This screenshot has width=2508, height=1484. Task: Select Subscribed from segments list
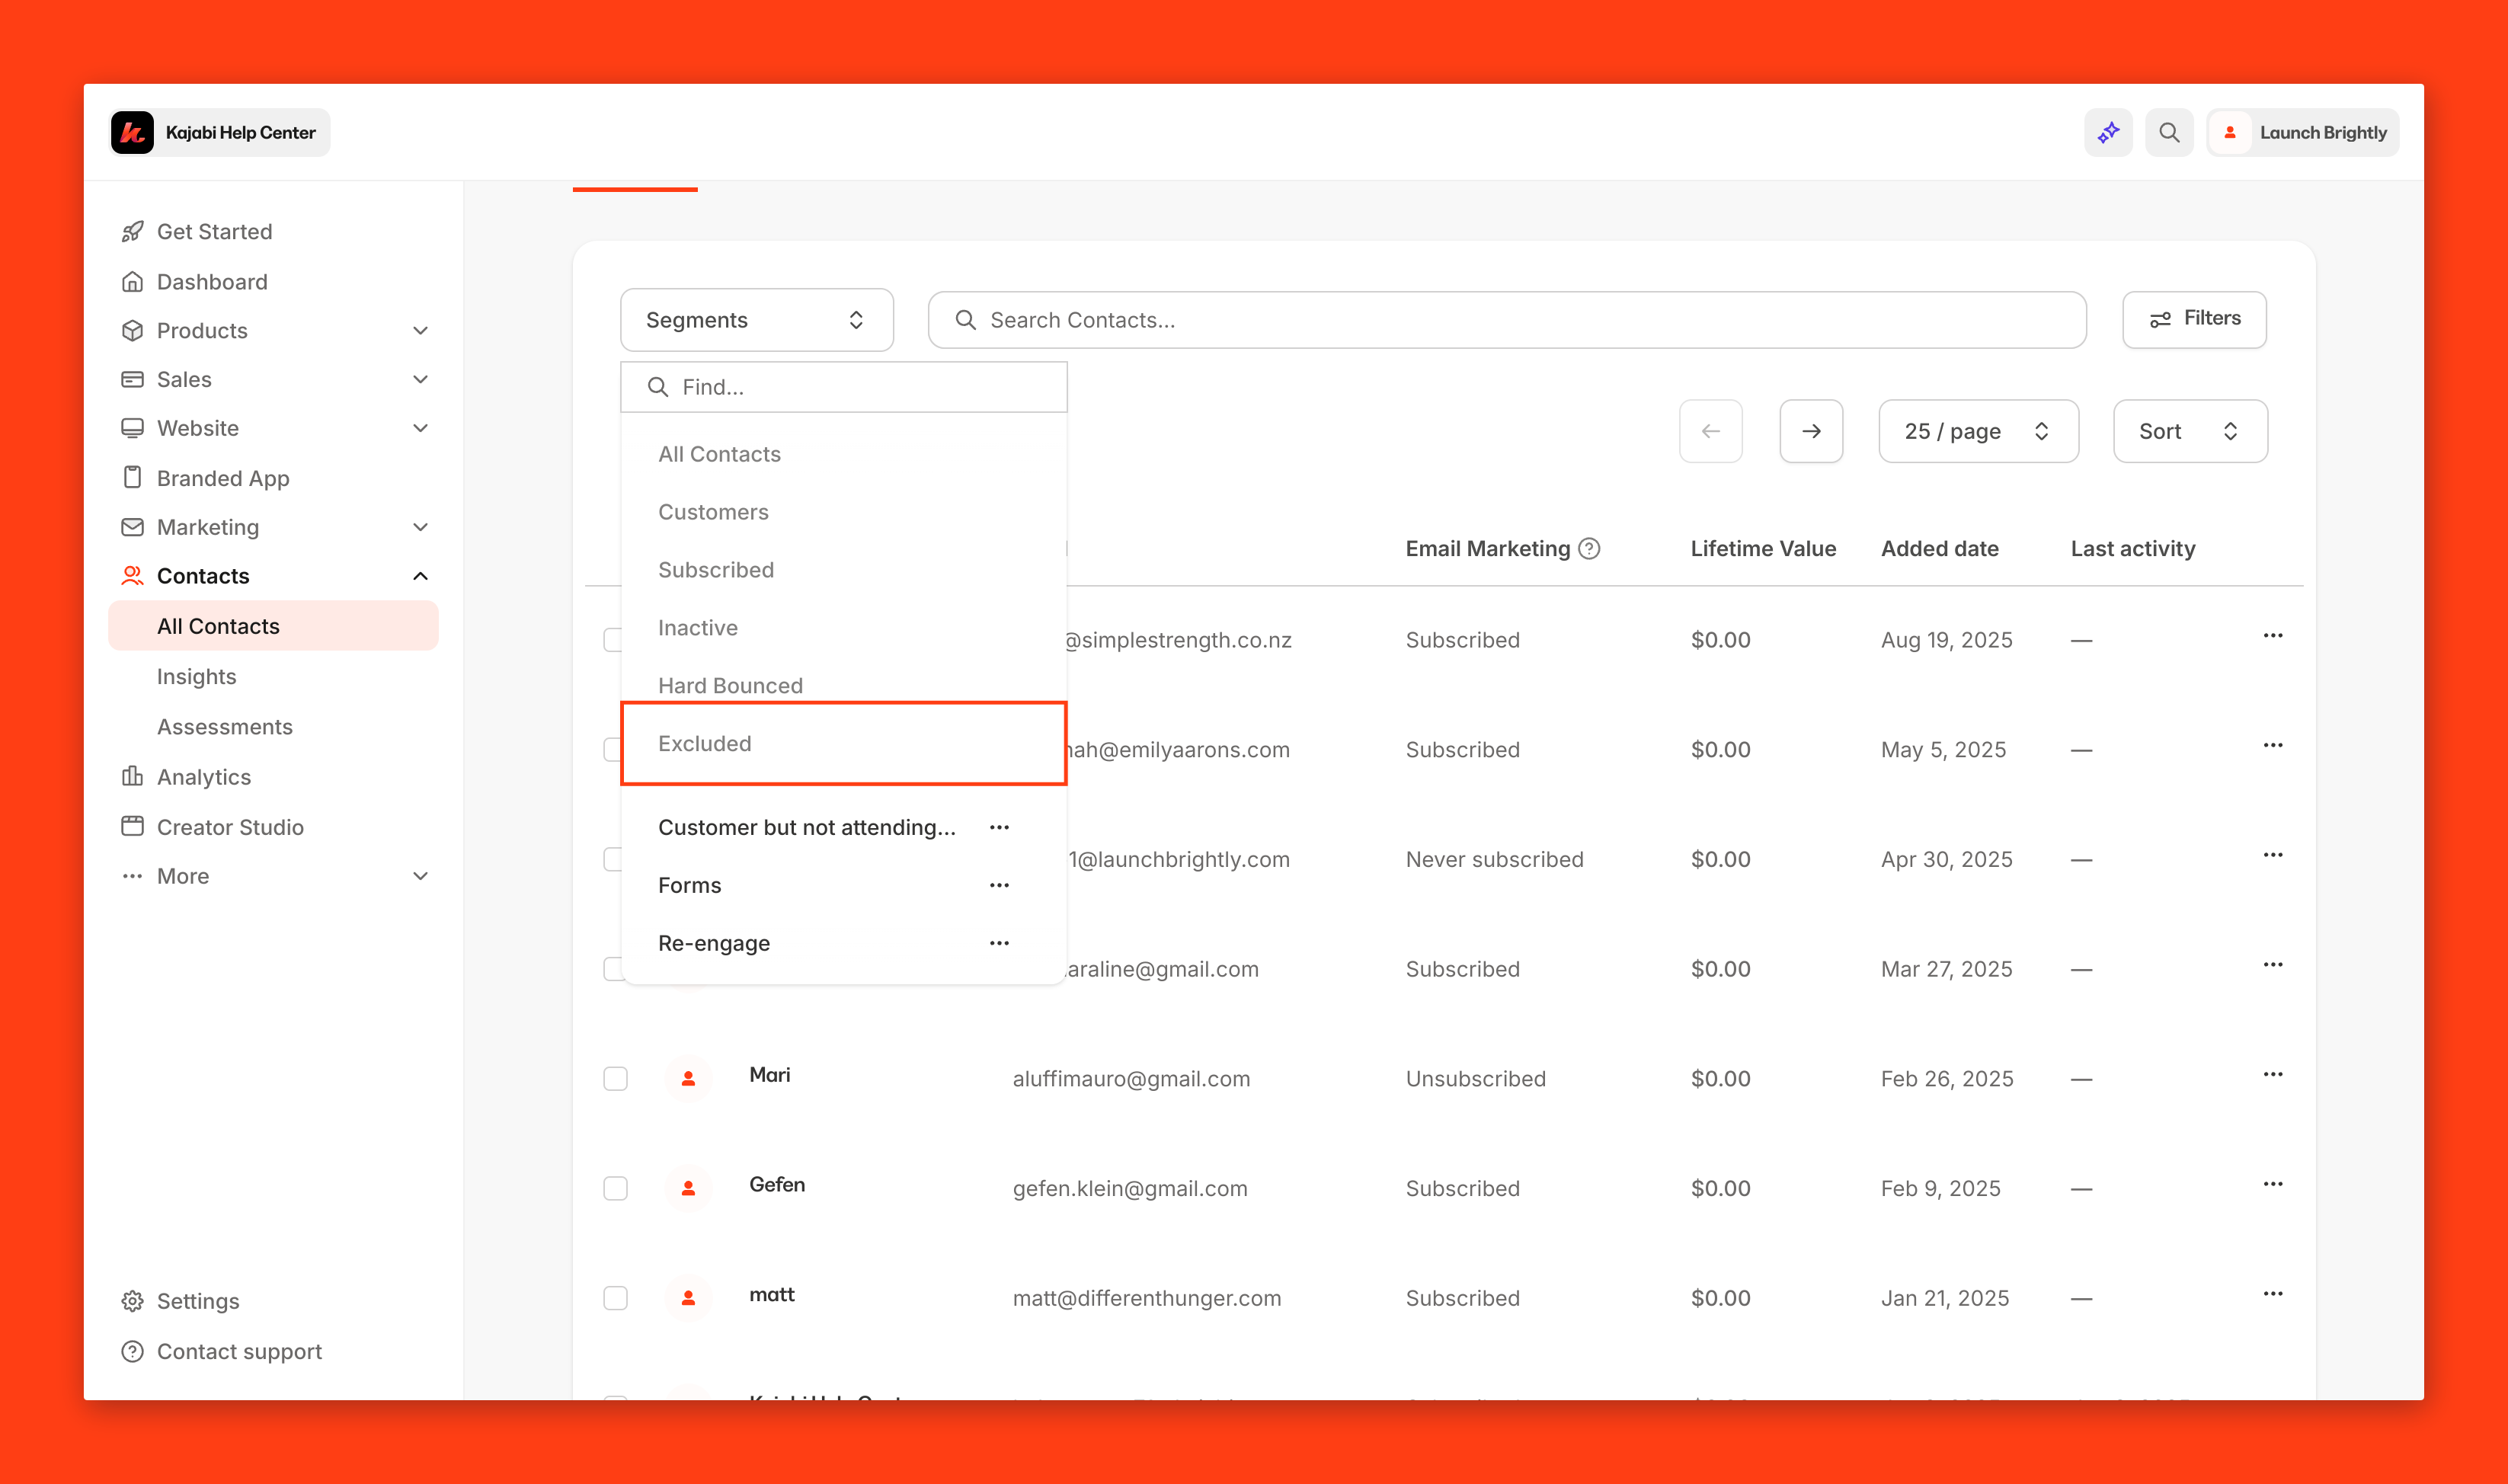716,569
